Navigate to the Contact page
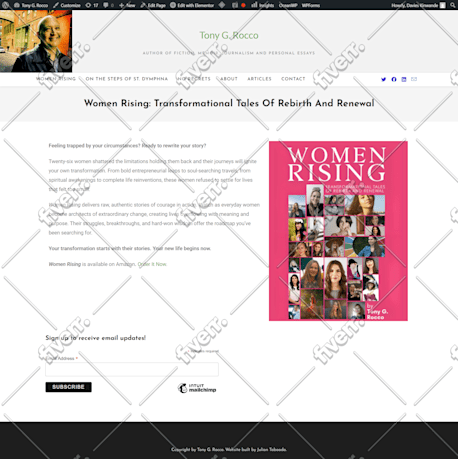The height and width of the screenshot is (459, 458). coord(293,79)
